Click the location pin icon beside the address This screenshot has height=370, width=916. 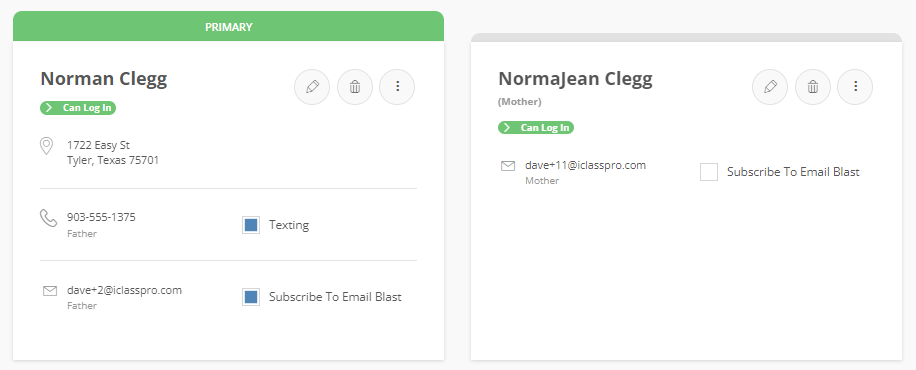47,146
